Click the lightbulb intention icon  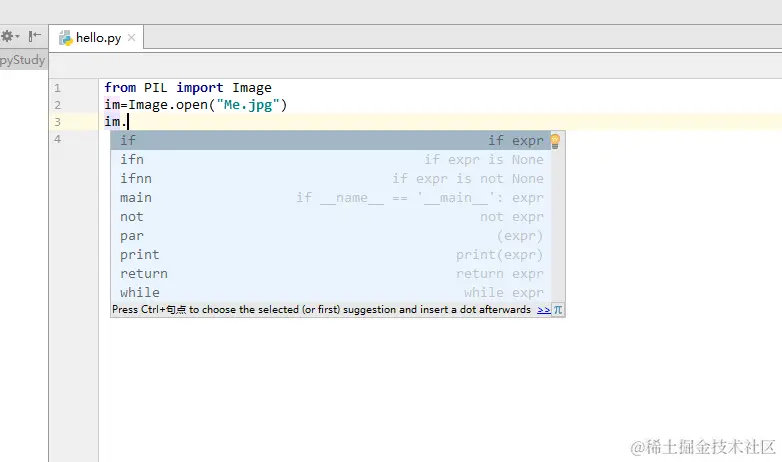[555, 141]
